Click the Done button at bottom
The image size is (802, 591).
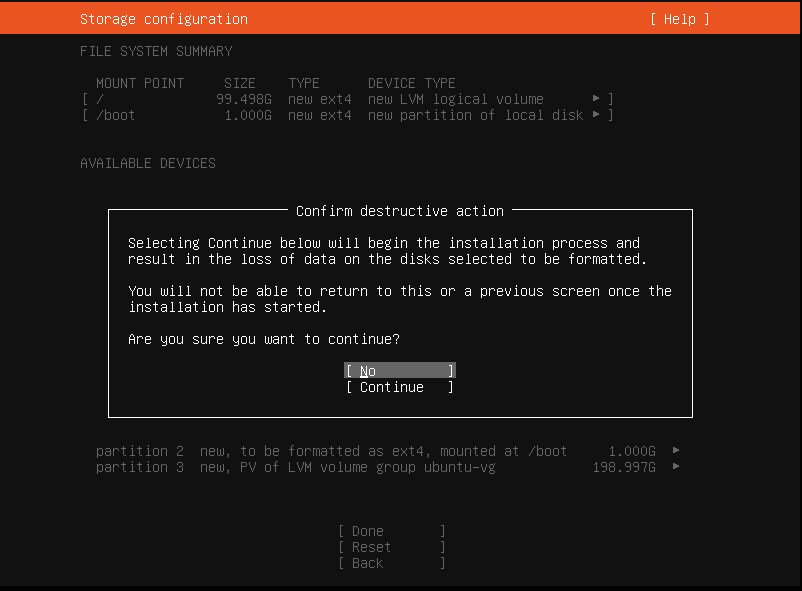coord(391,531)
